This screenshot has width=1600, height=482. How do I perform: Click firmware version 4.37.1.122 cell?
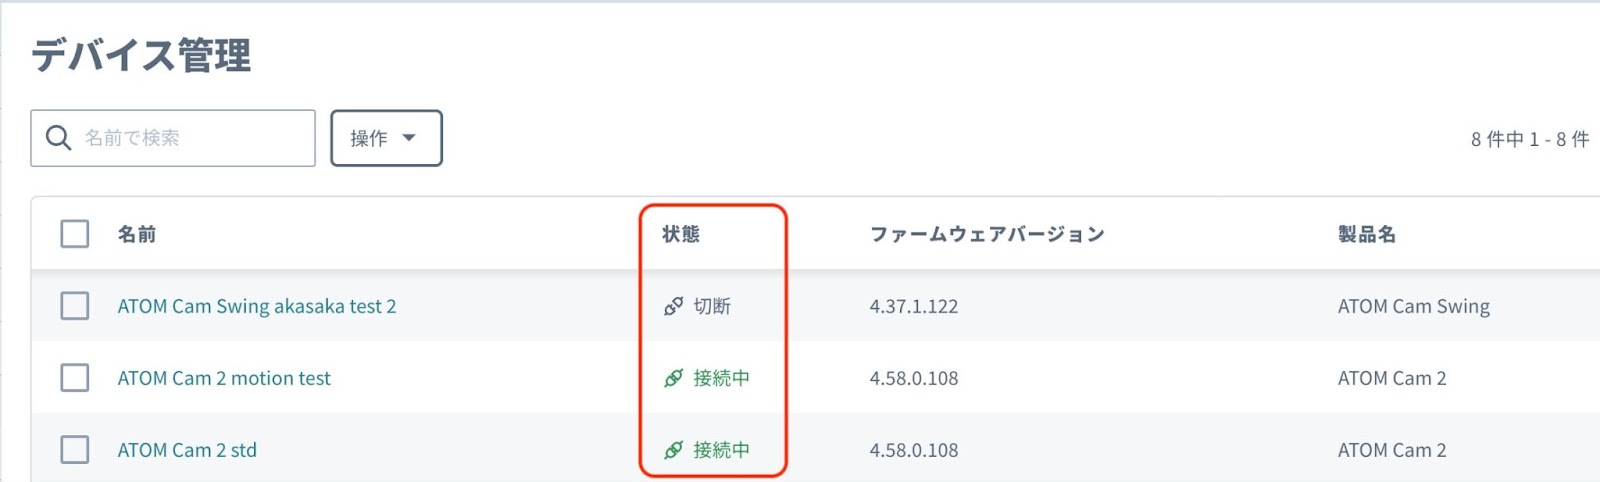pyautogui.click(x=914, y=306)
